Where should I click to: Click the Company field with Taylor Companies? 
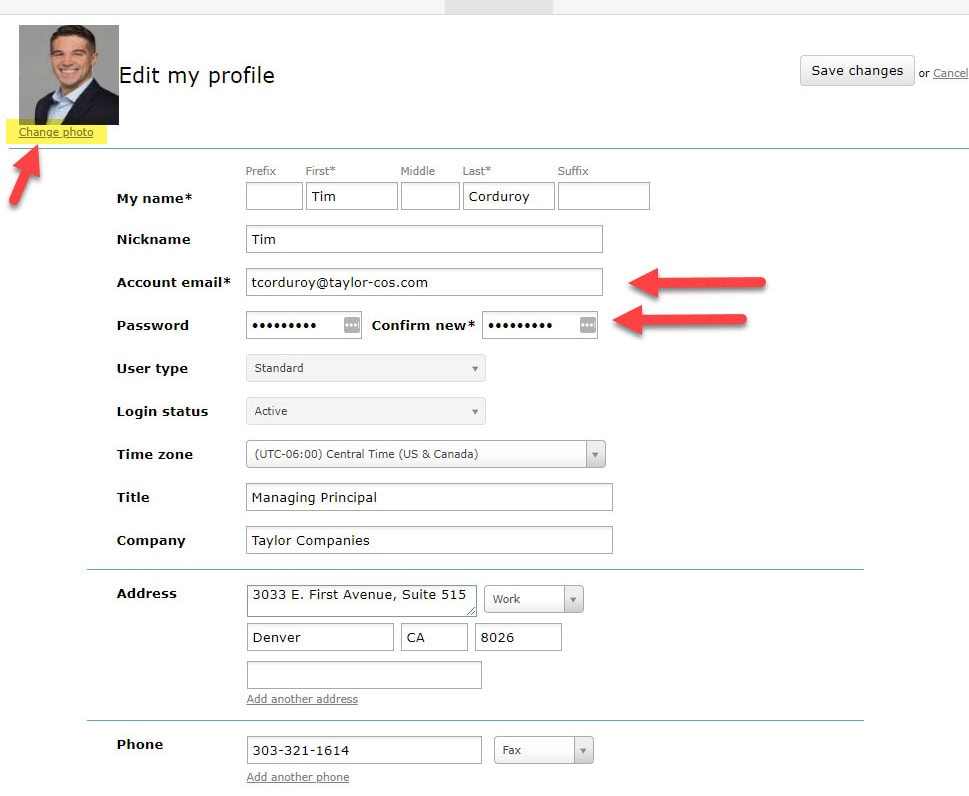point(429,540)
